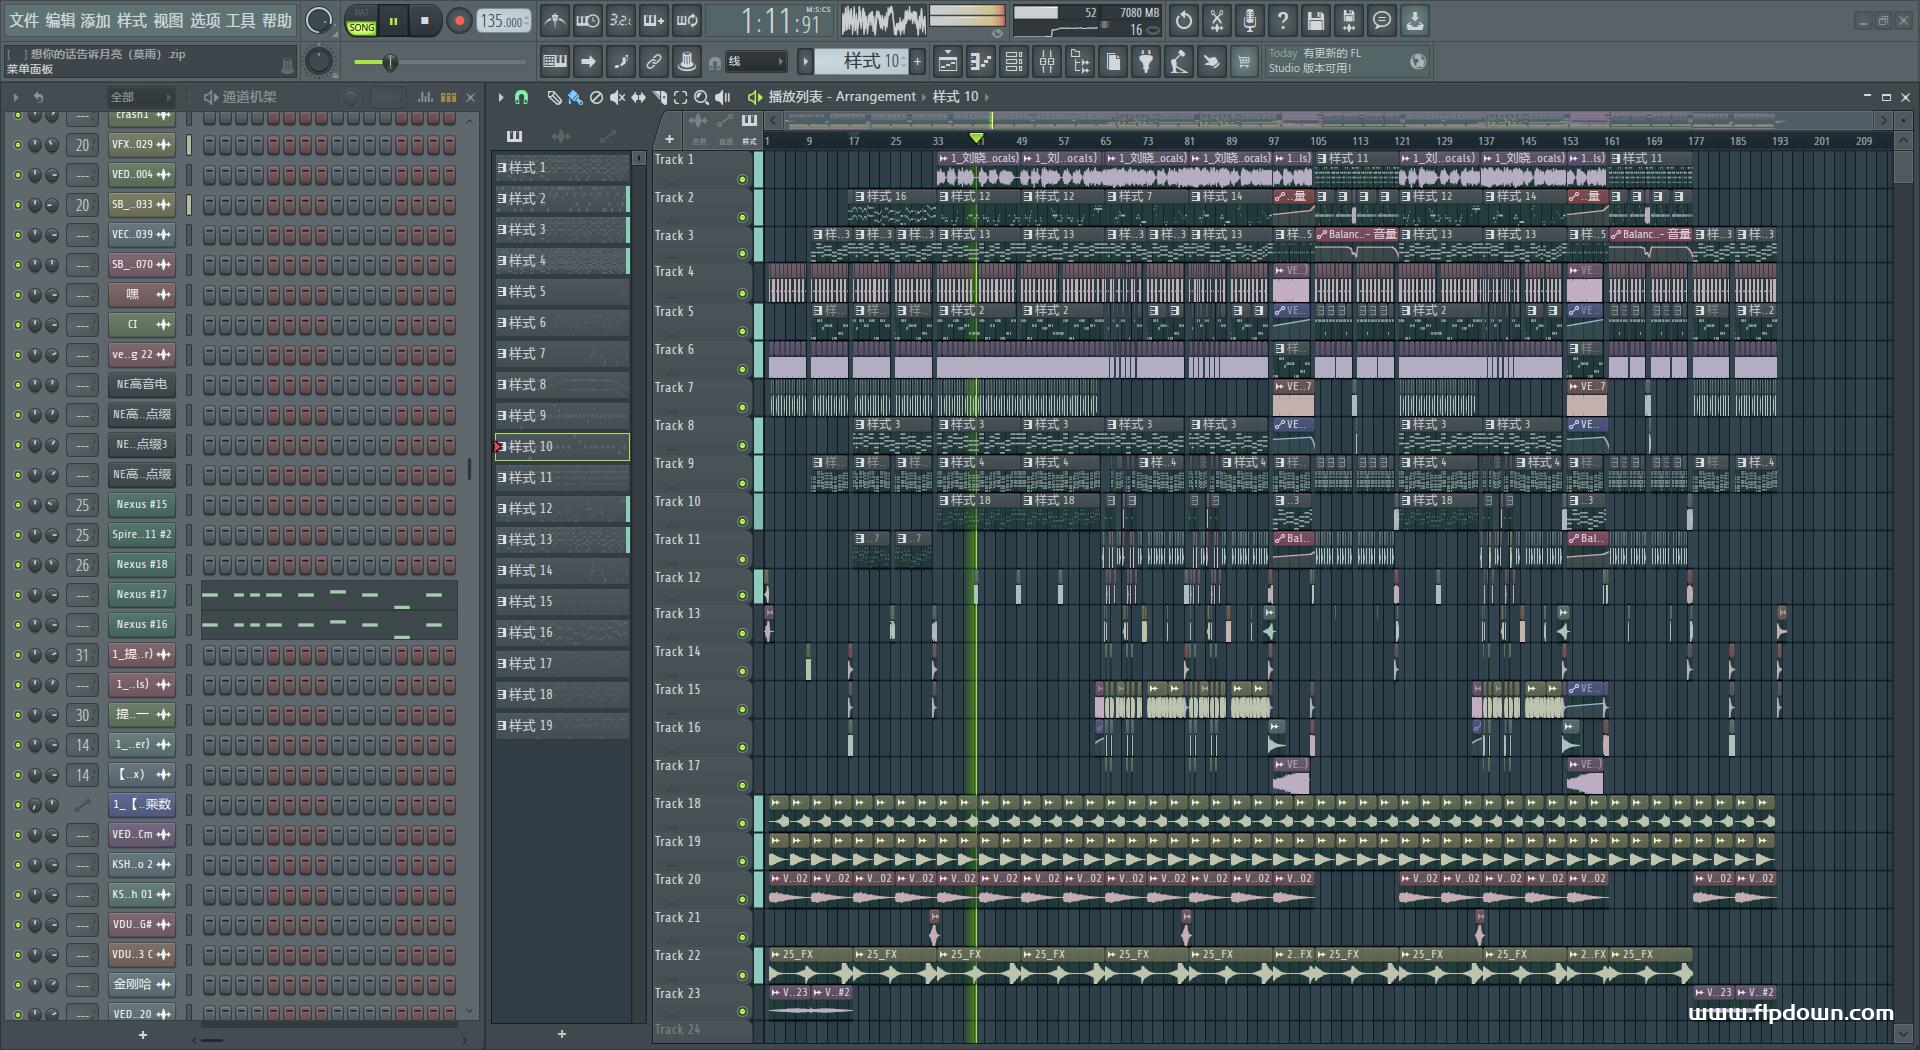Select the playlist mute tool

click(617, 97)
